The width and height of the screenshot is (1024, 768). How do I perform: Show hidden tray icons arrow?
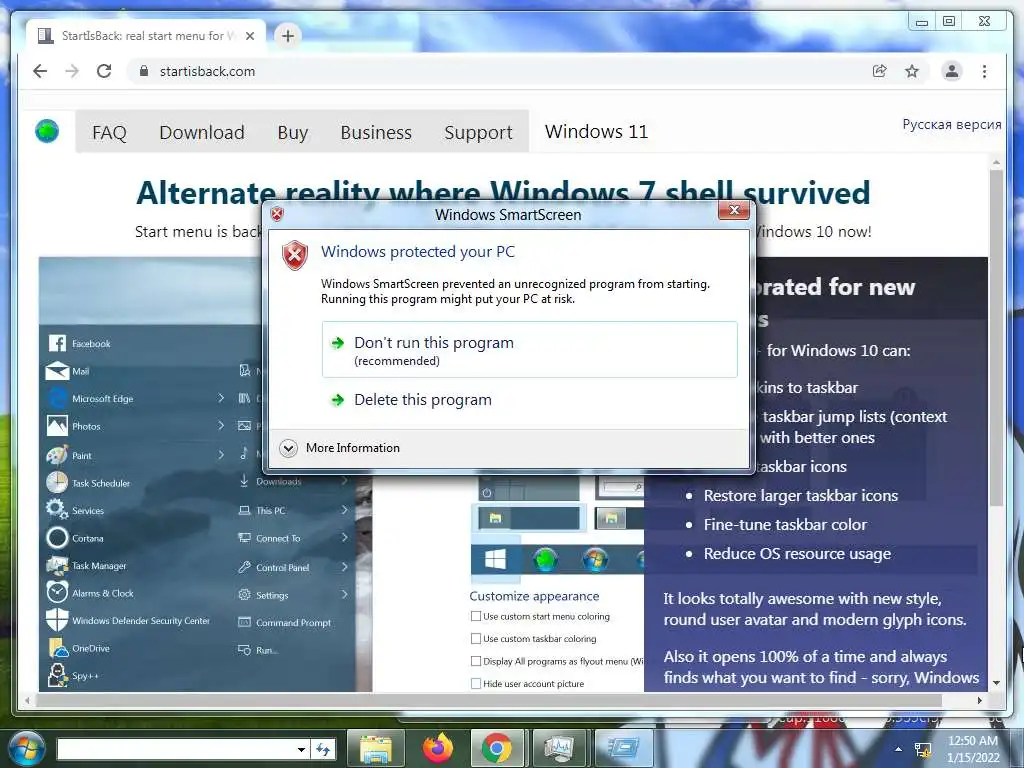pos(899,749)
